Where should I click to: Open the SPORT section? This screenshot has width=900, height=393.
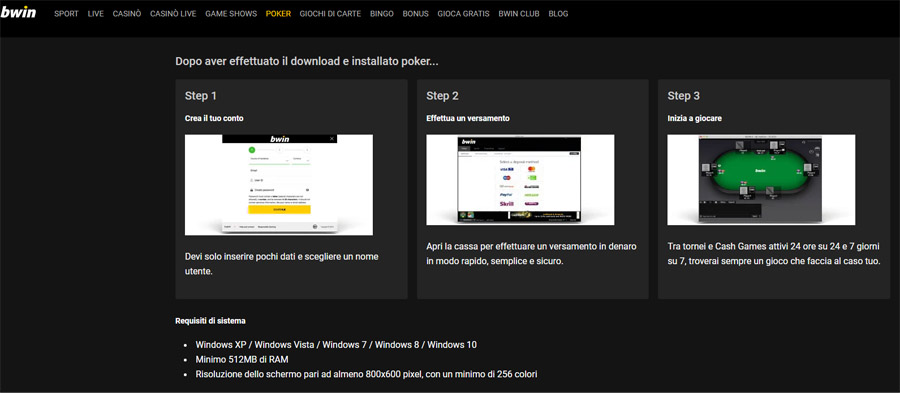pos(67,14)
